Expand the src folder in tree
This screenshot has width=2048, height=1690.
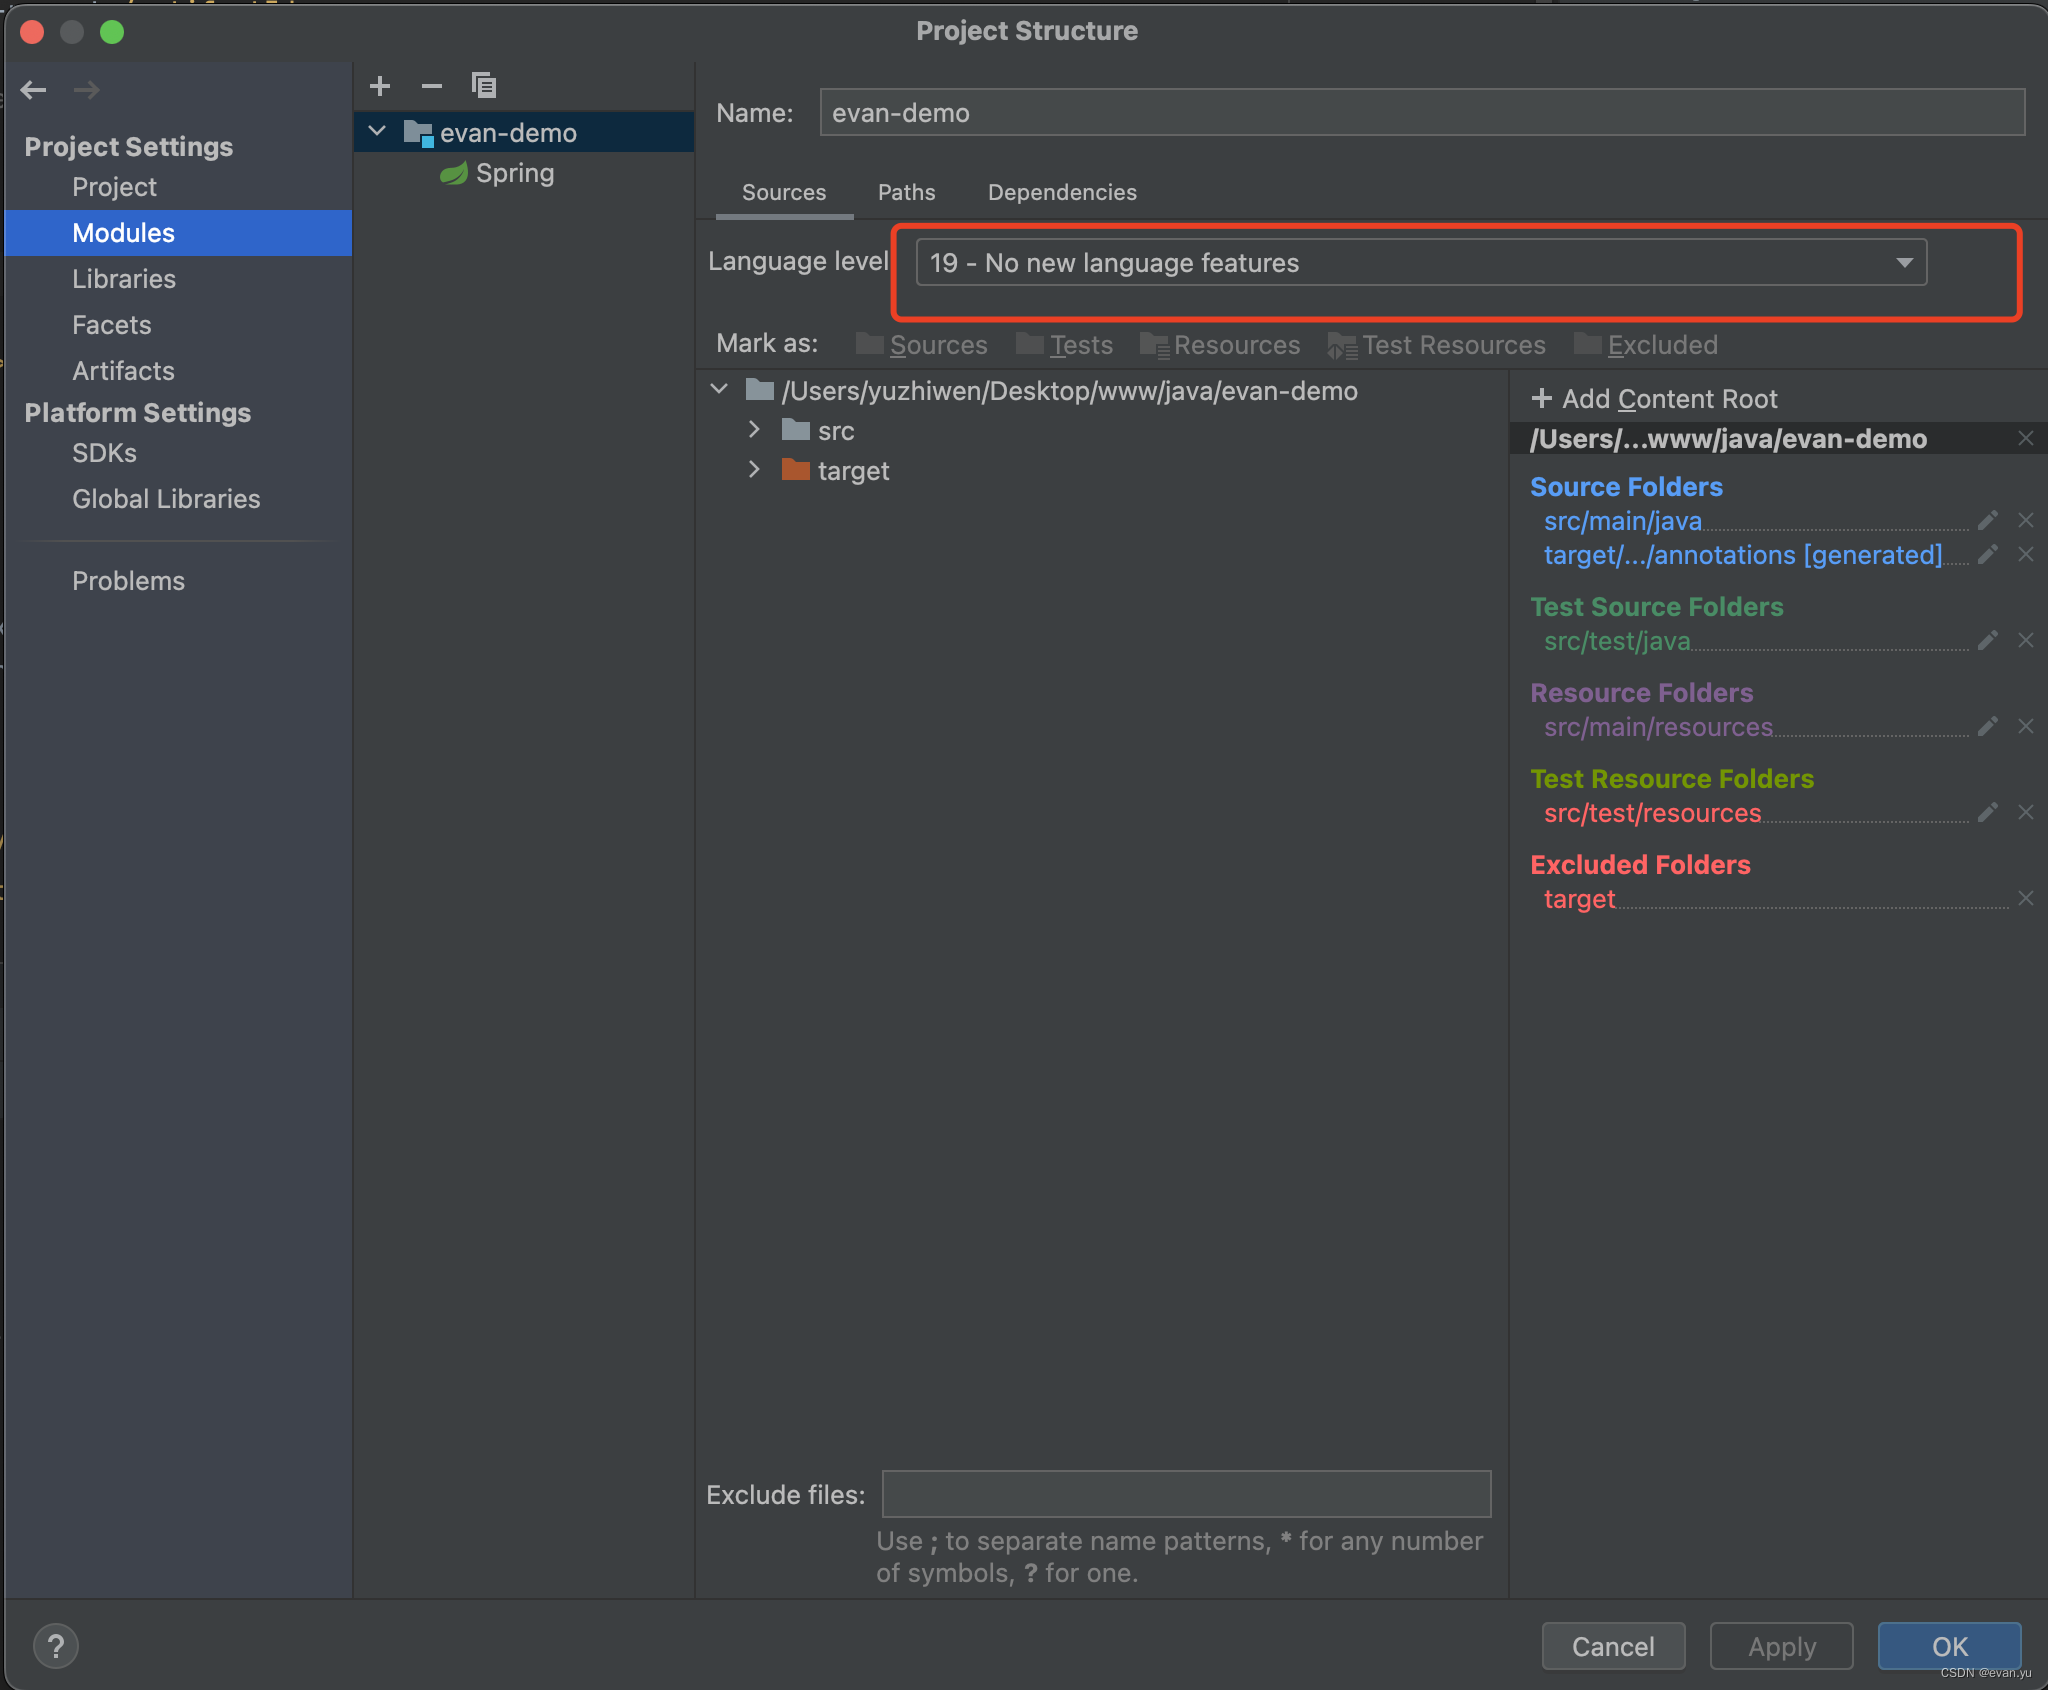[x=755, y=430]
